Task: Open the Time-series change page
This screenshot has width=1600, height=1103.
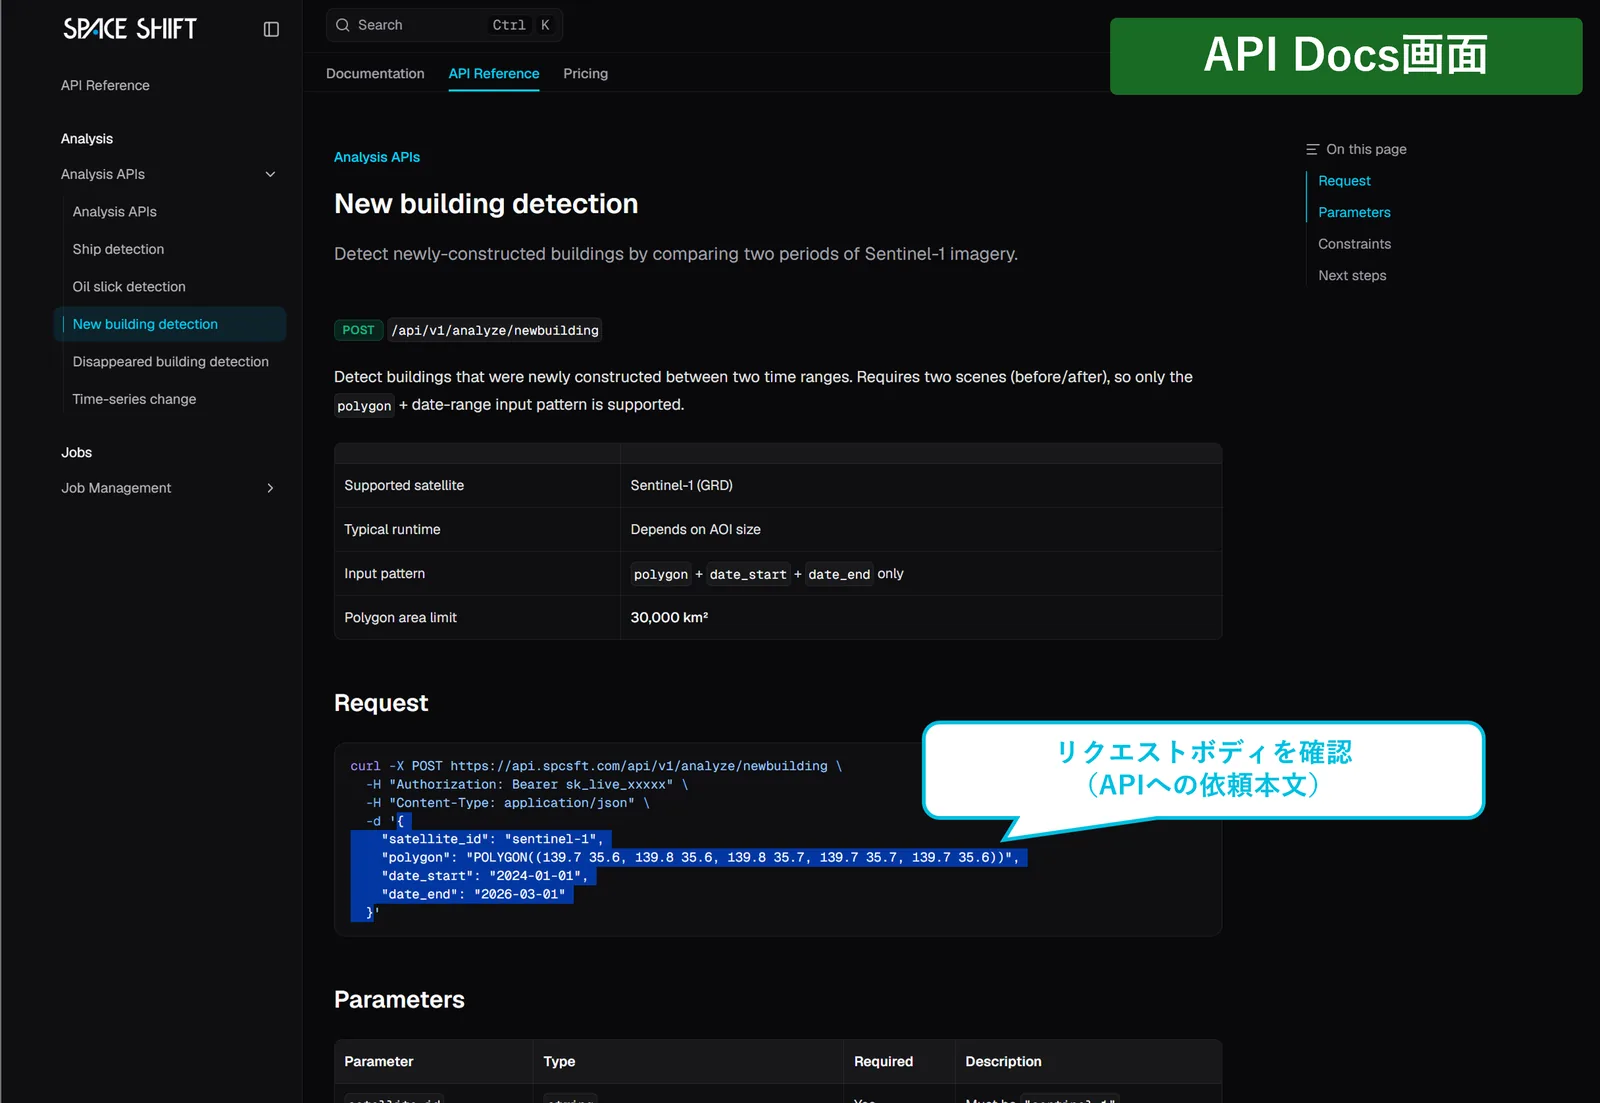Action: coord(134,399)
